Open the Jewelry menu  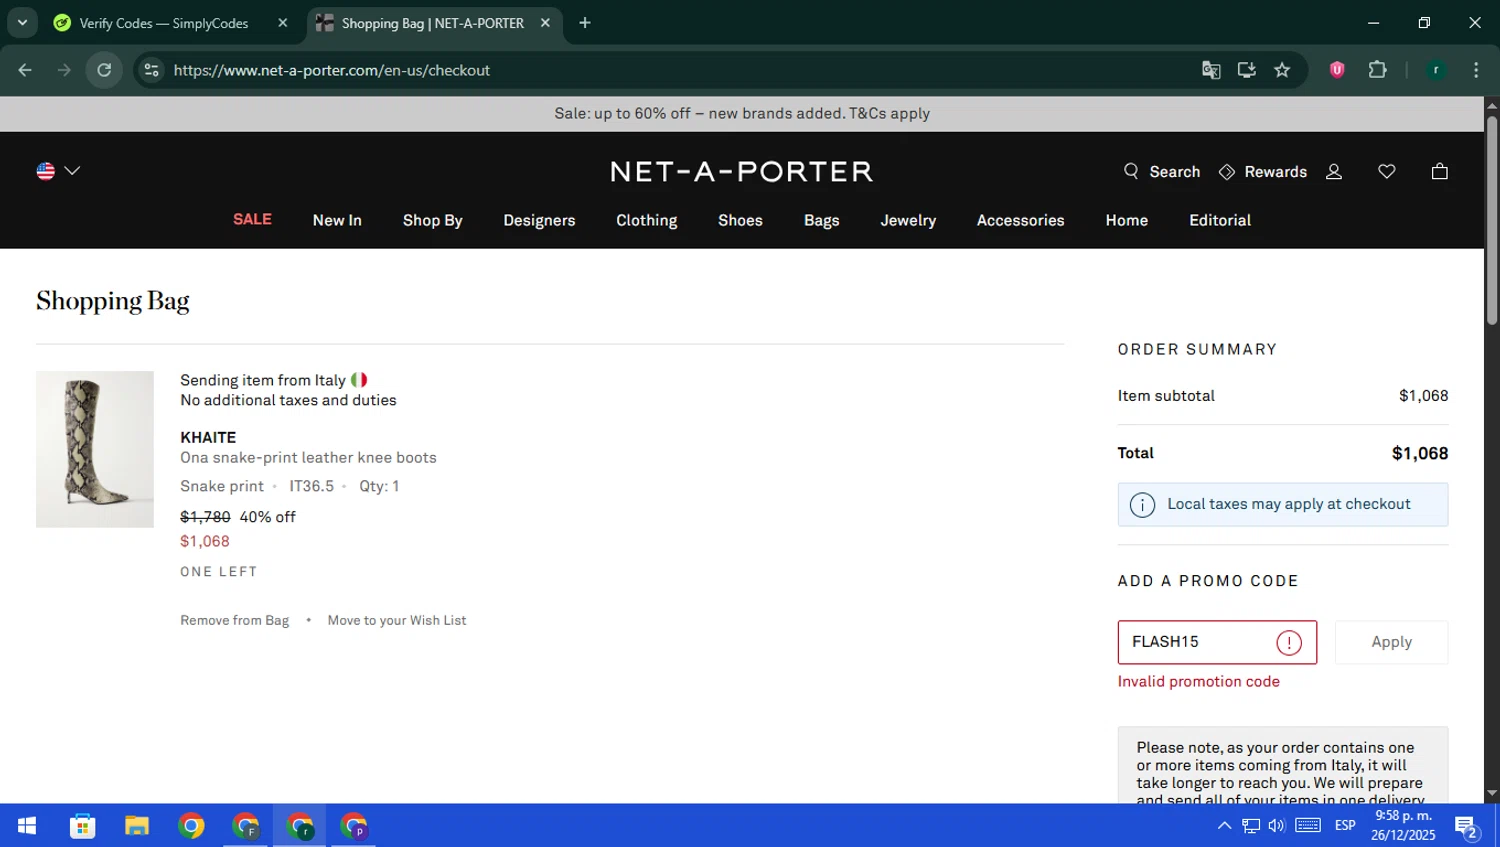coord(908,220)
